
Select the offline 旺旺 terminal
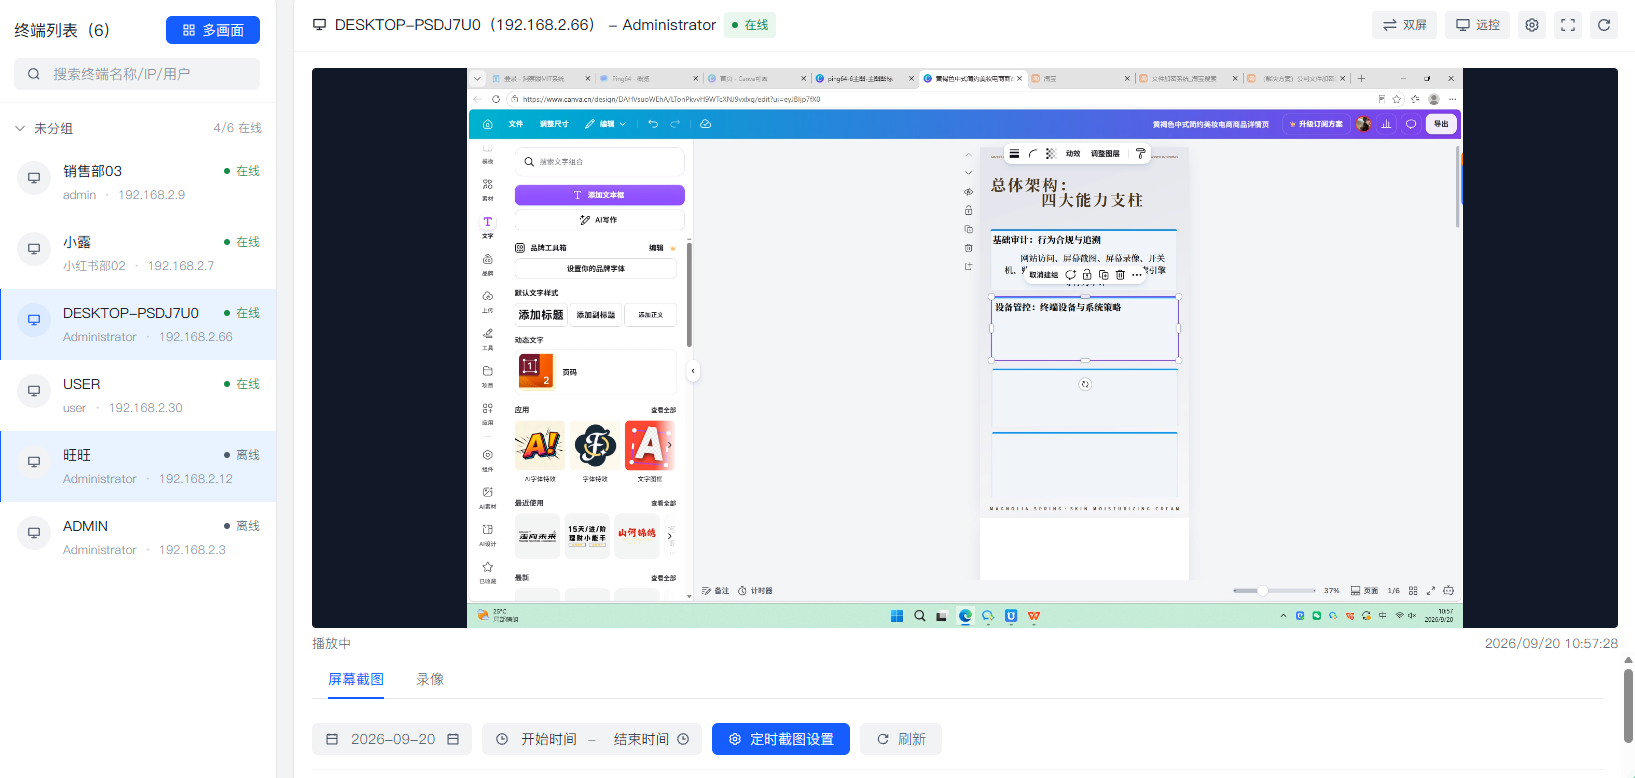tap(138, 466)
